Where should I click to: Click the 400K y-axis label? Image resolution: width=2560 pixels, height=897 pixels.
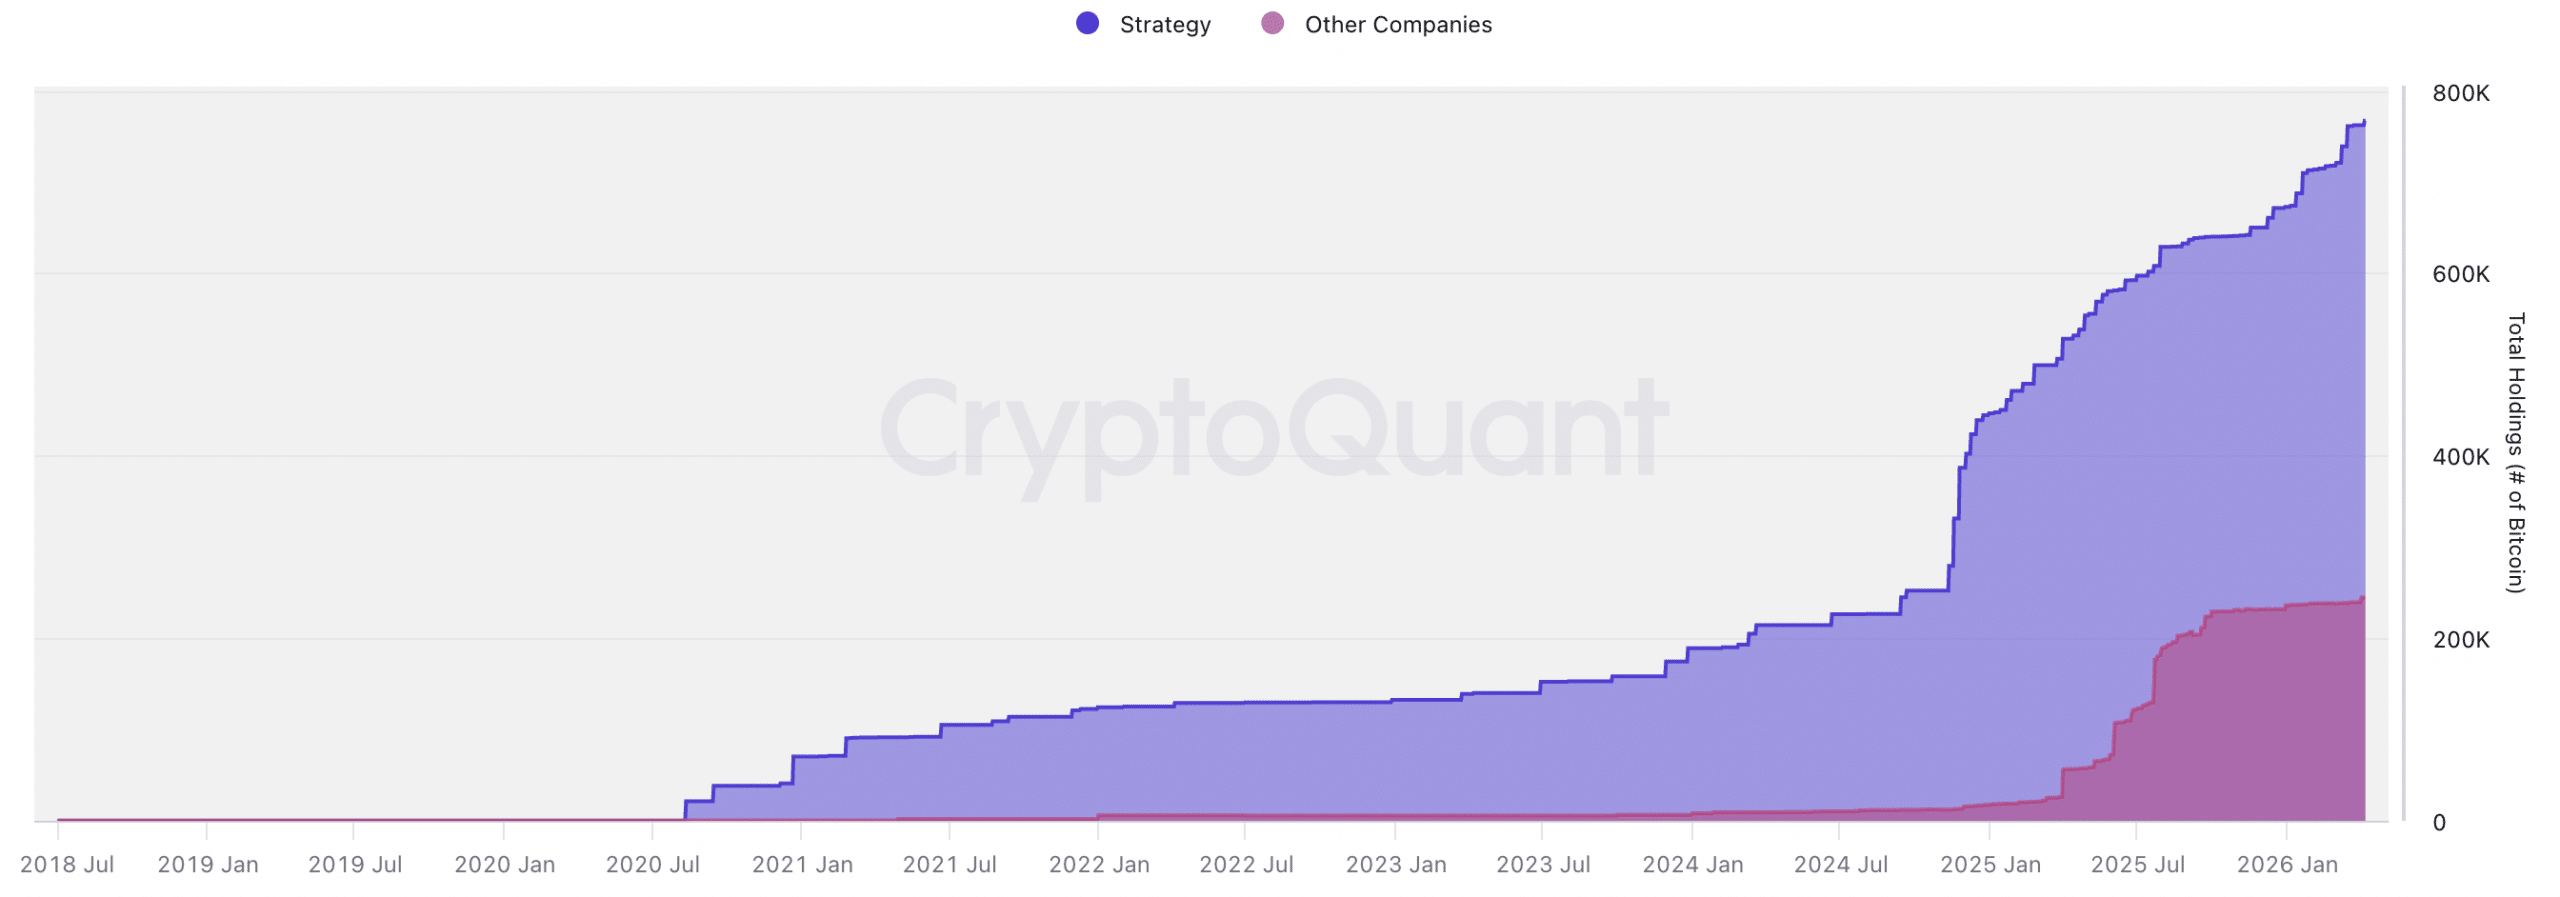pyautogui.click(x=2459, y=456)
